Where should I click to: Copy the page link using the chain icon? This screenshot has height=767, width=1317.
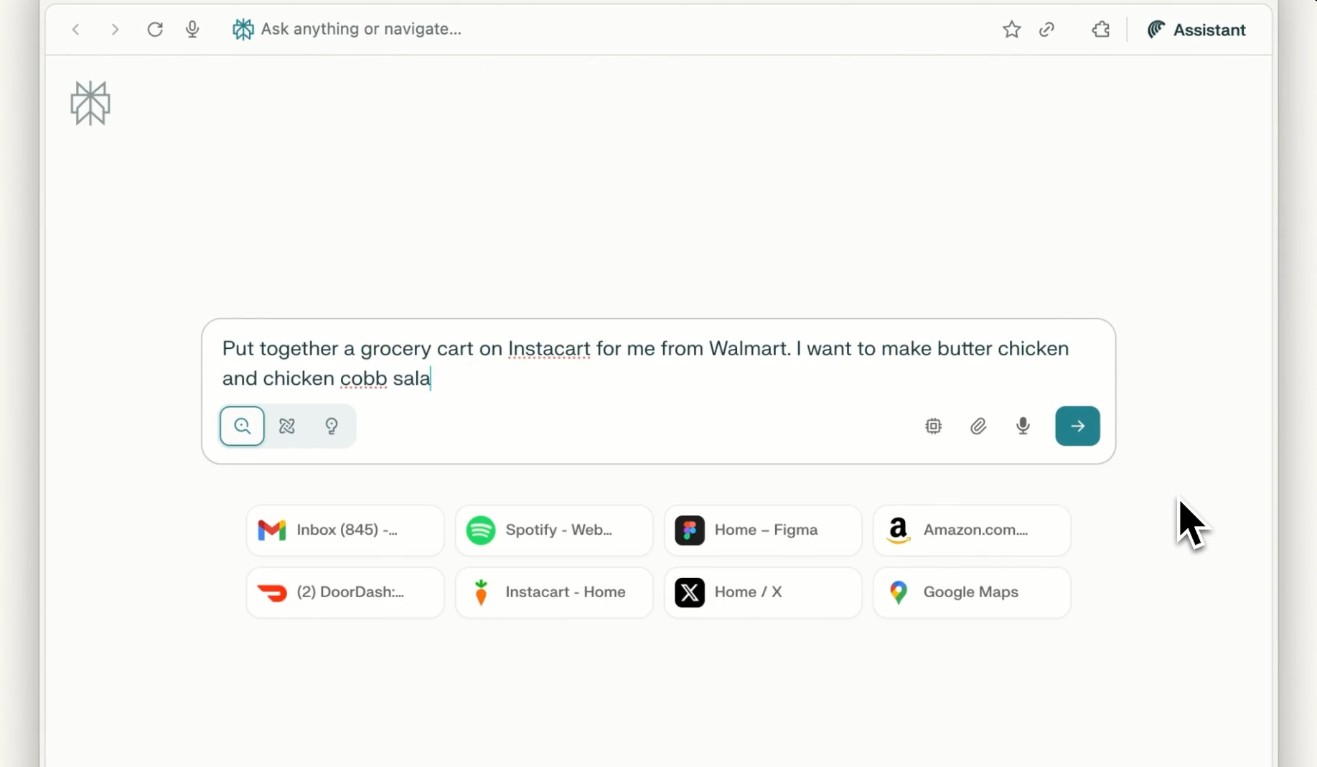pos(1047,30)
